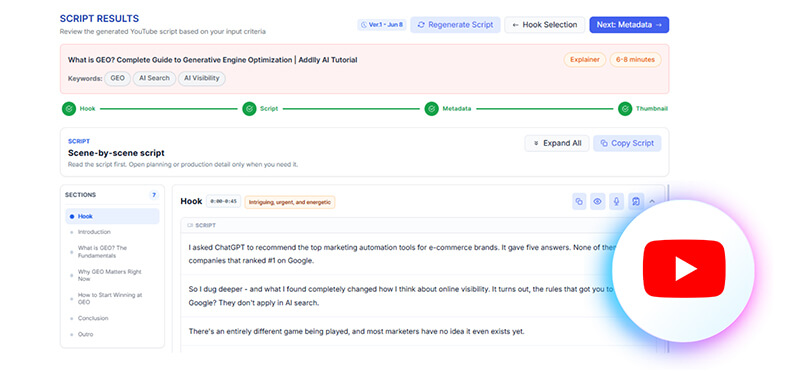
Task: Click the Metadata label in the progress stepper
Action: coord(457,109)
